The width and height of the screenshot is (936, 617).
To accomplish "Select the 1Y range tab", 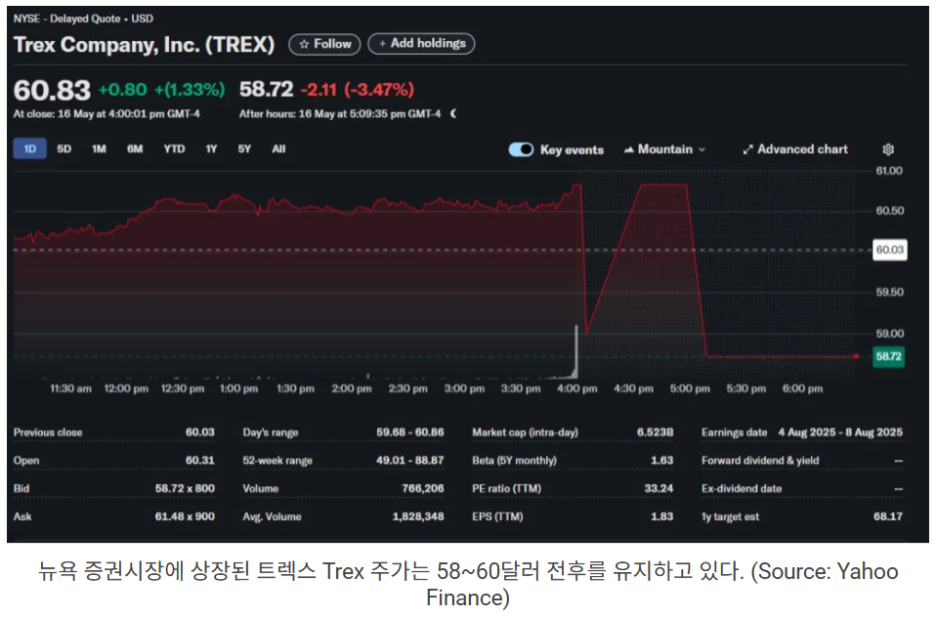I will [211, 149].
